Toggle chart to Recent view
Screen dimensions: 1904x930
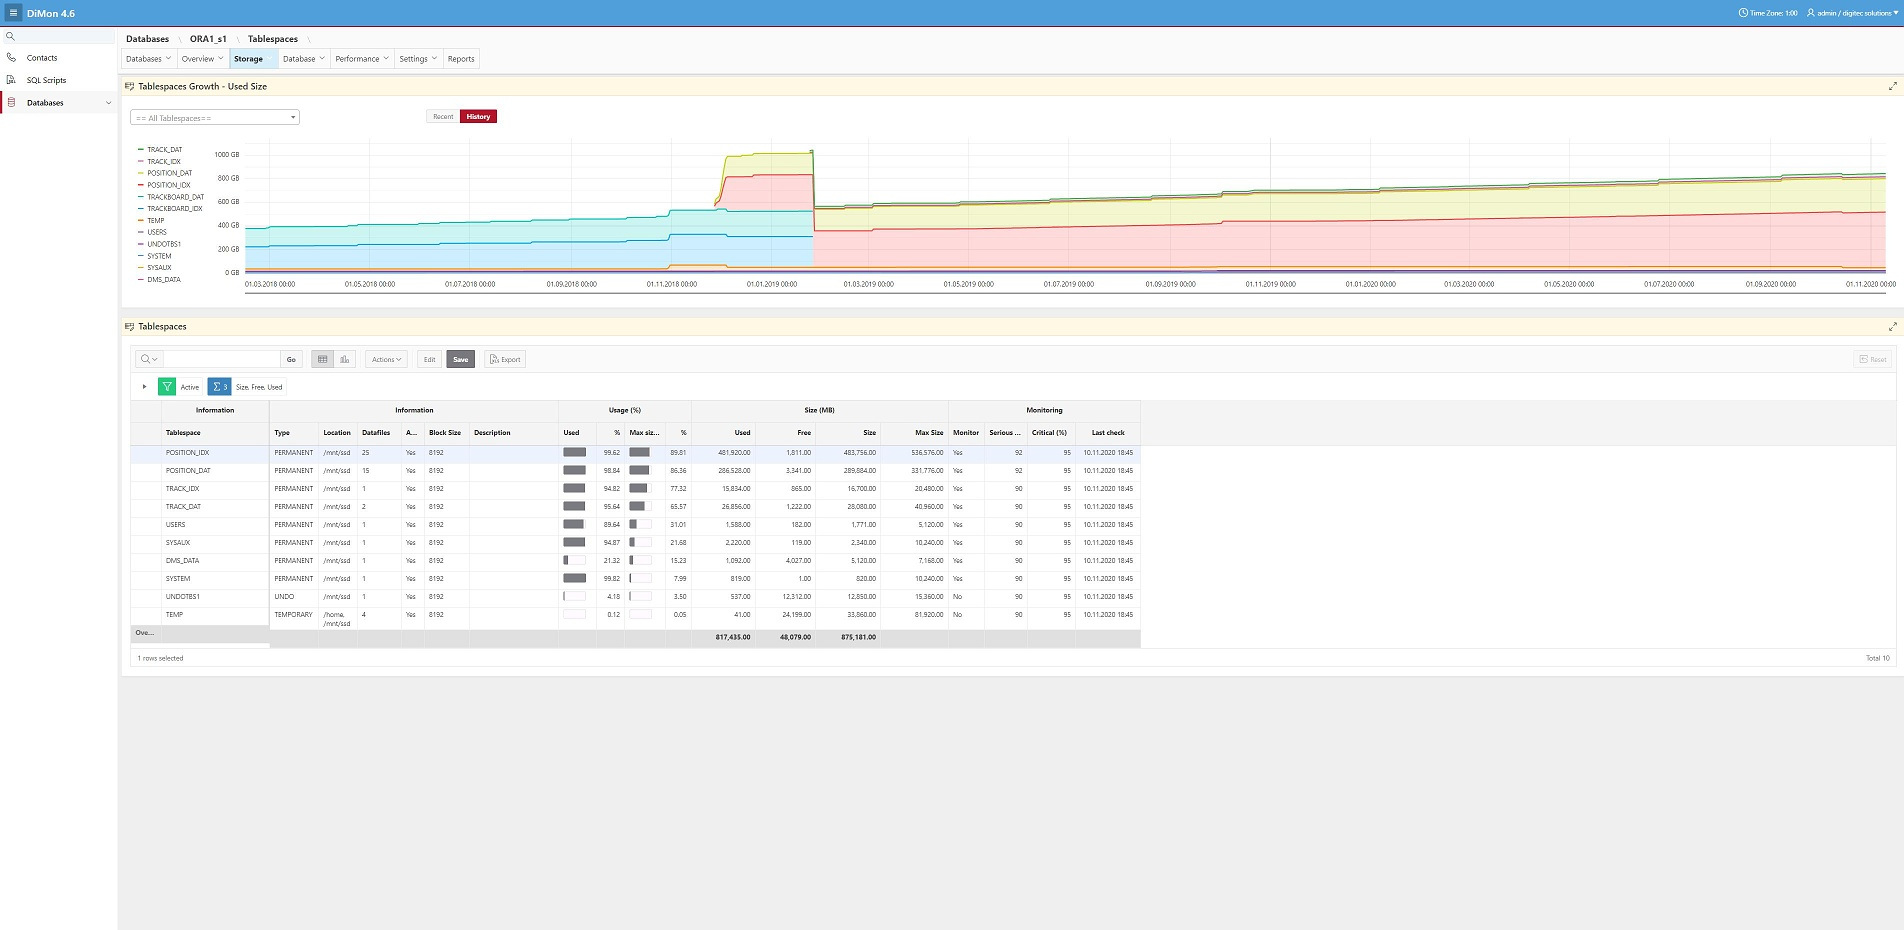click(x=442, y=117)
